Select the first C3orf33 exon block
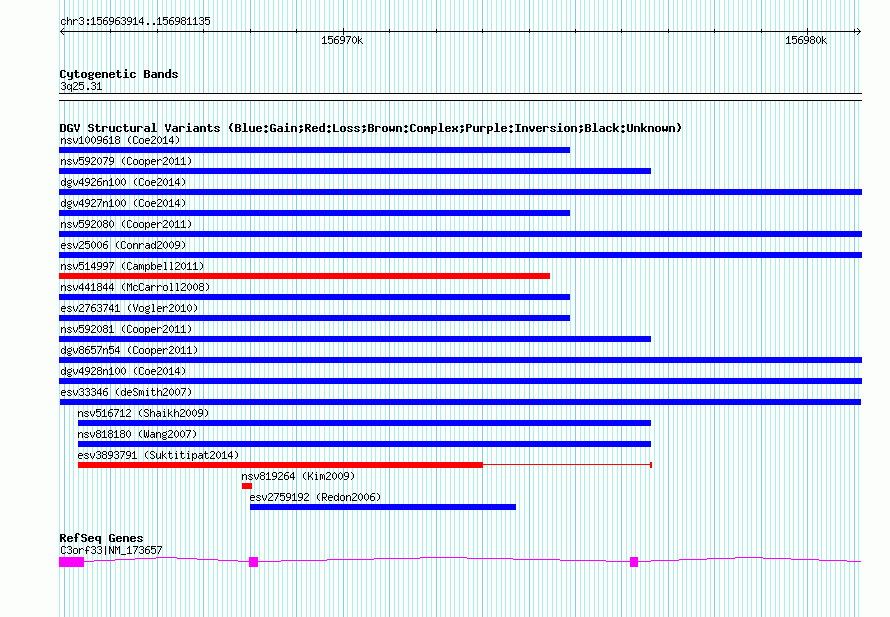Screen dimensions: 890x617 click(72, 562)
